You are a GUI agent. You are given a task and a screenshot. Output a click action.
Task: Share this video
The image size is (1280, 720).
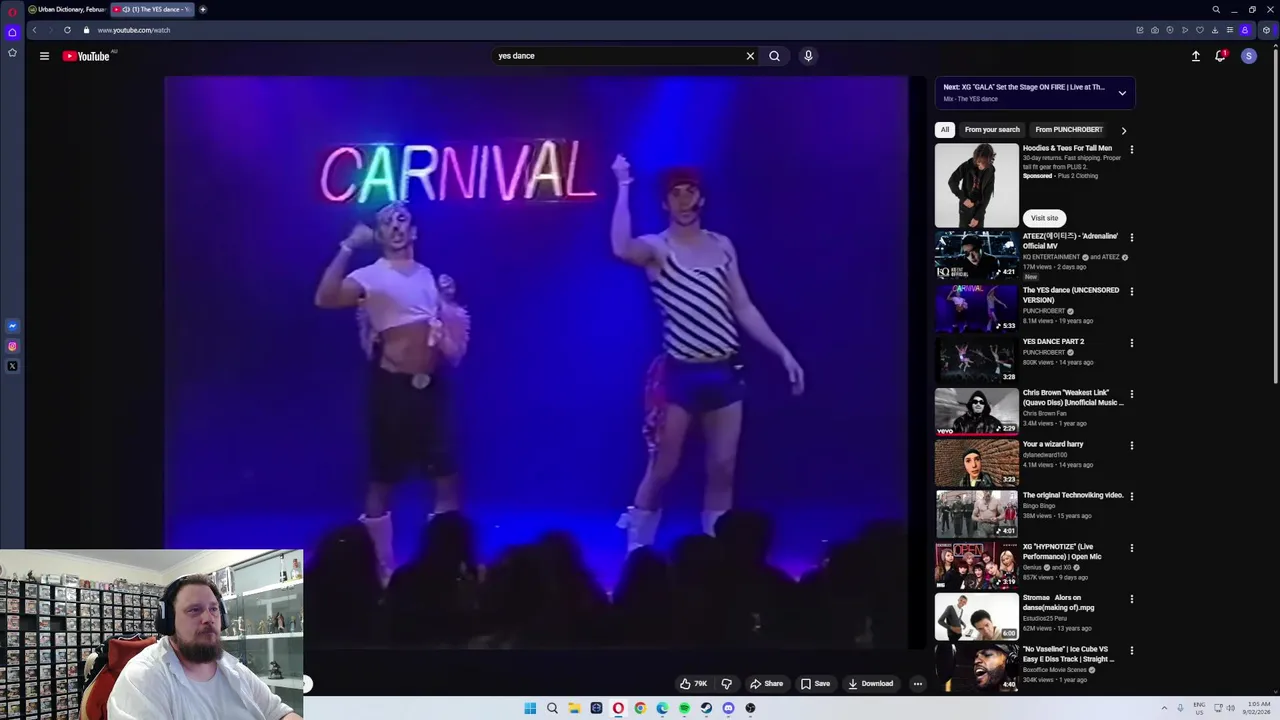(766, 684)
